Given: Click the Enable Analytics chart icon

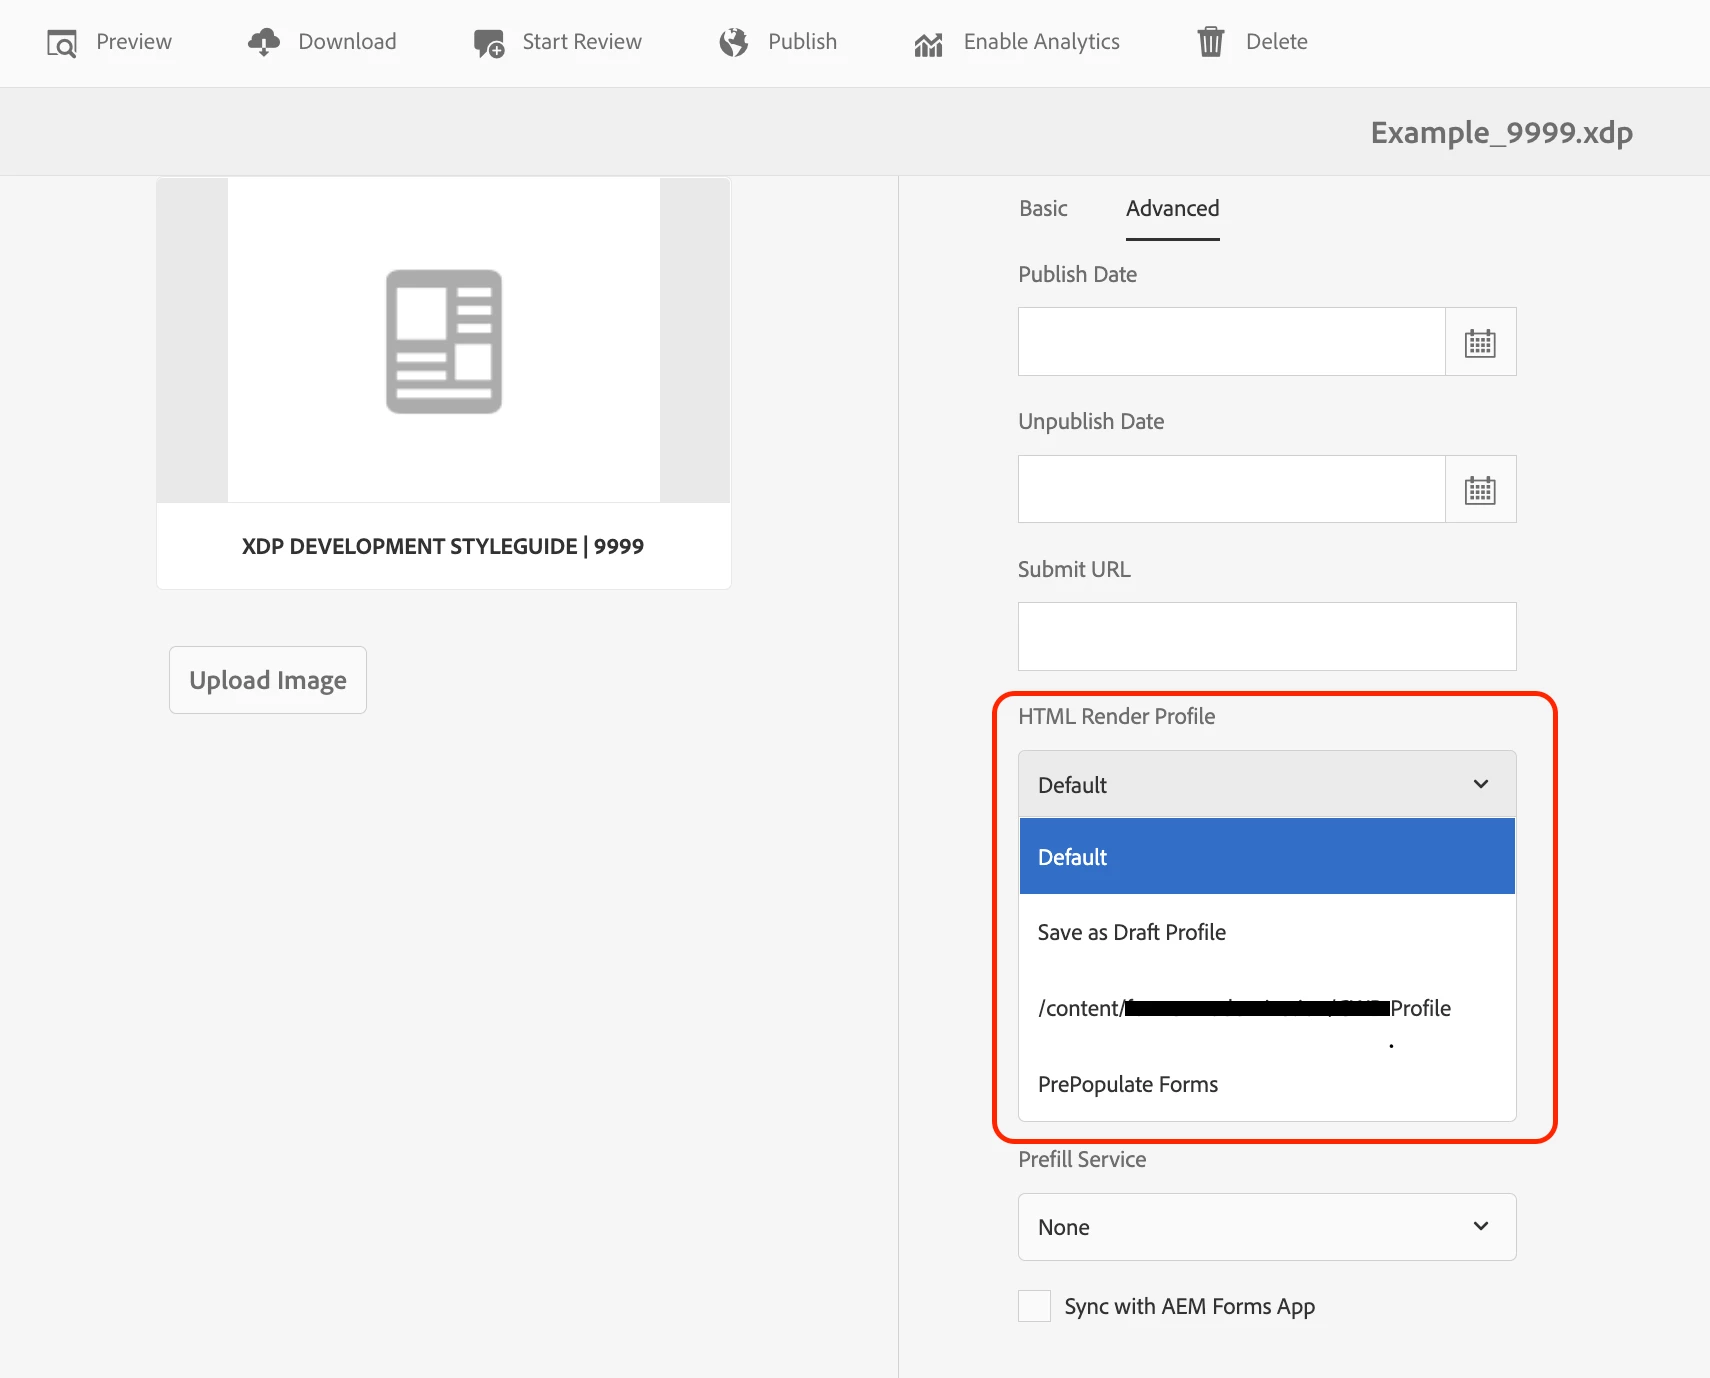Looking at the screenshot, I should point(928,44).
